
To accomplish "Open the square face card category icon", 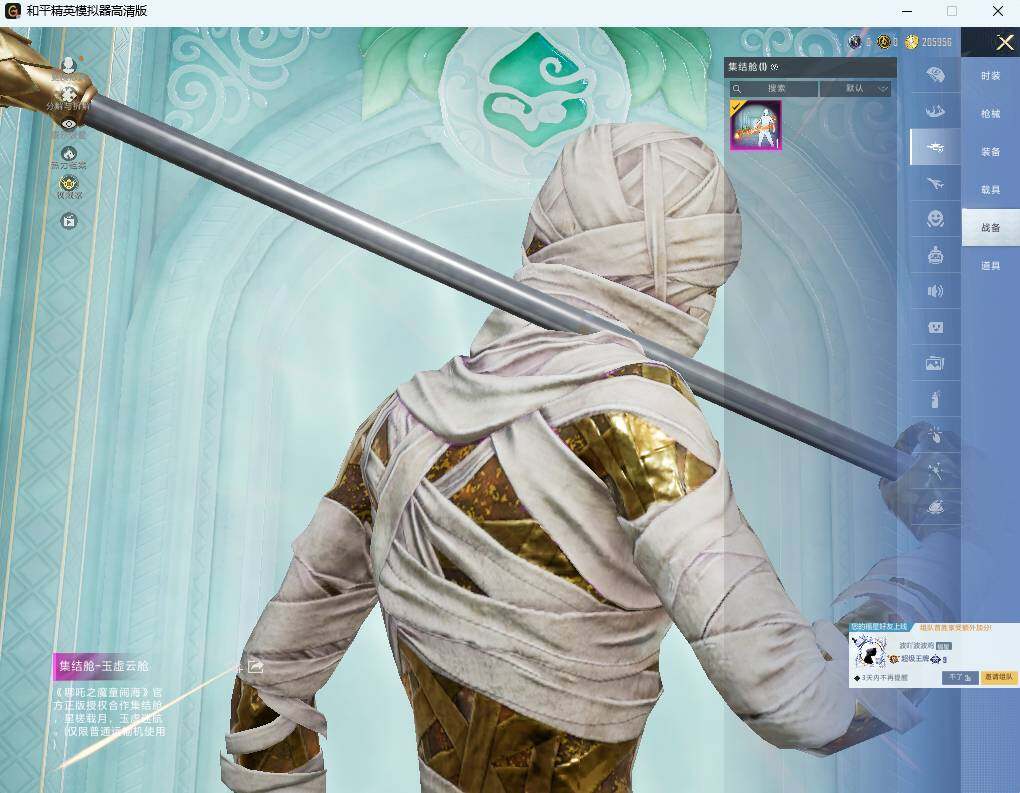I will (935, 327).
